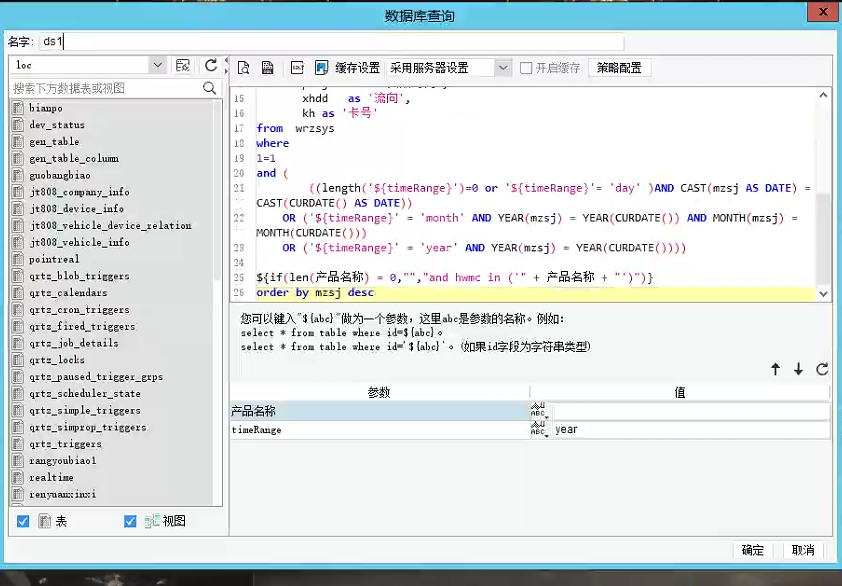Select the jt808_device_info table
Viewport: 842px width, 586px height.
coord(76,208)
